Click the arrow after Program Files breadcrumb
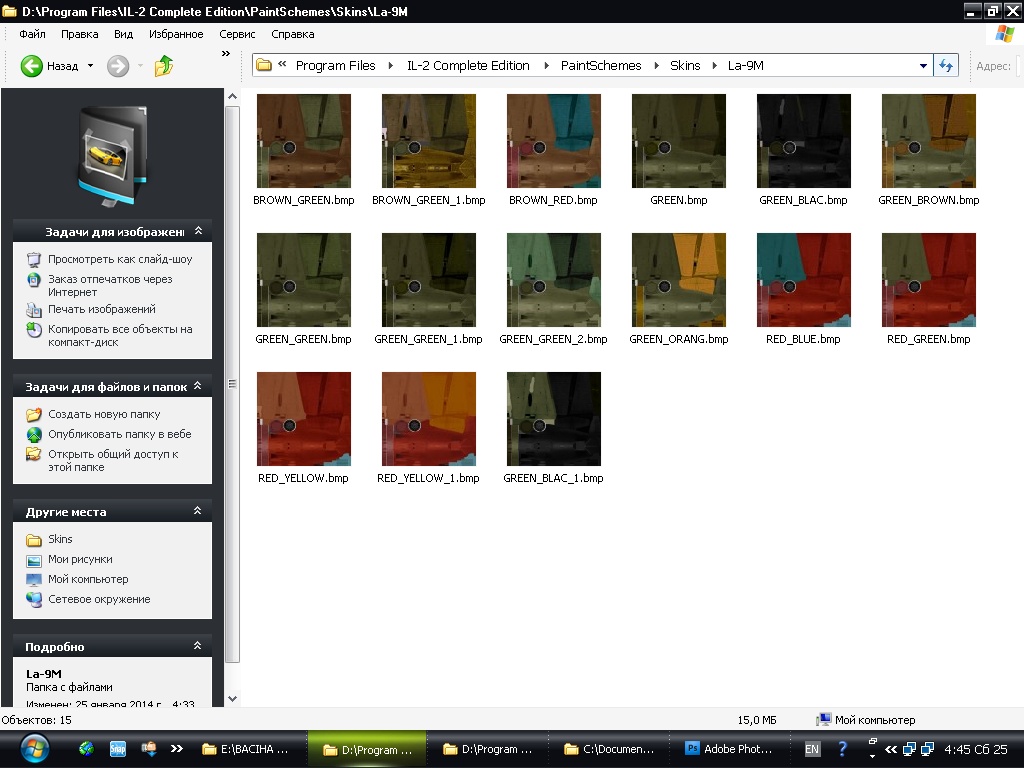The height and width of the screenshot is (768, 1024). (391, 65)
